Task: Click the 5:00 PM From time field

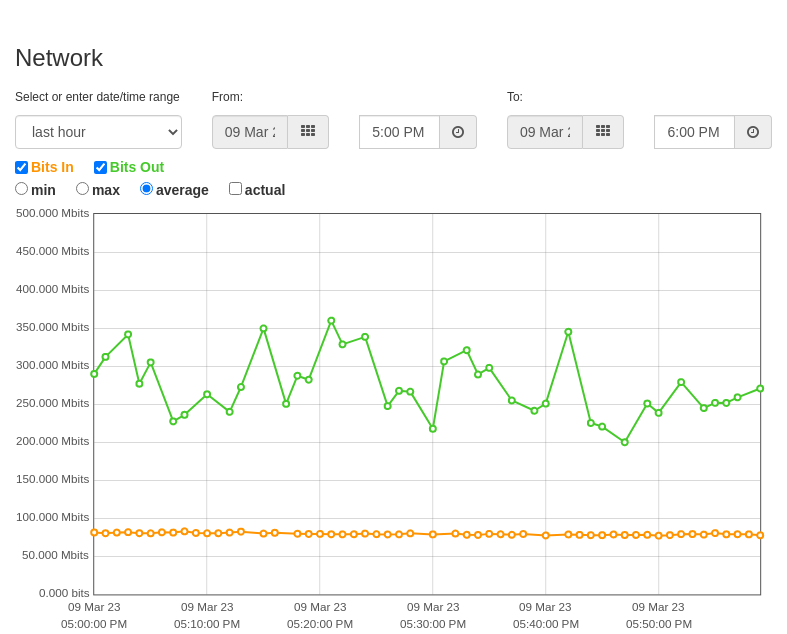Action: [x=400, y=132]
